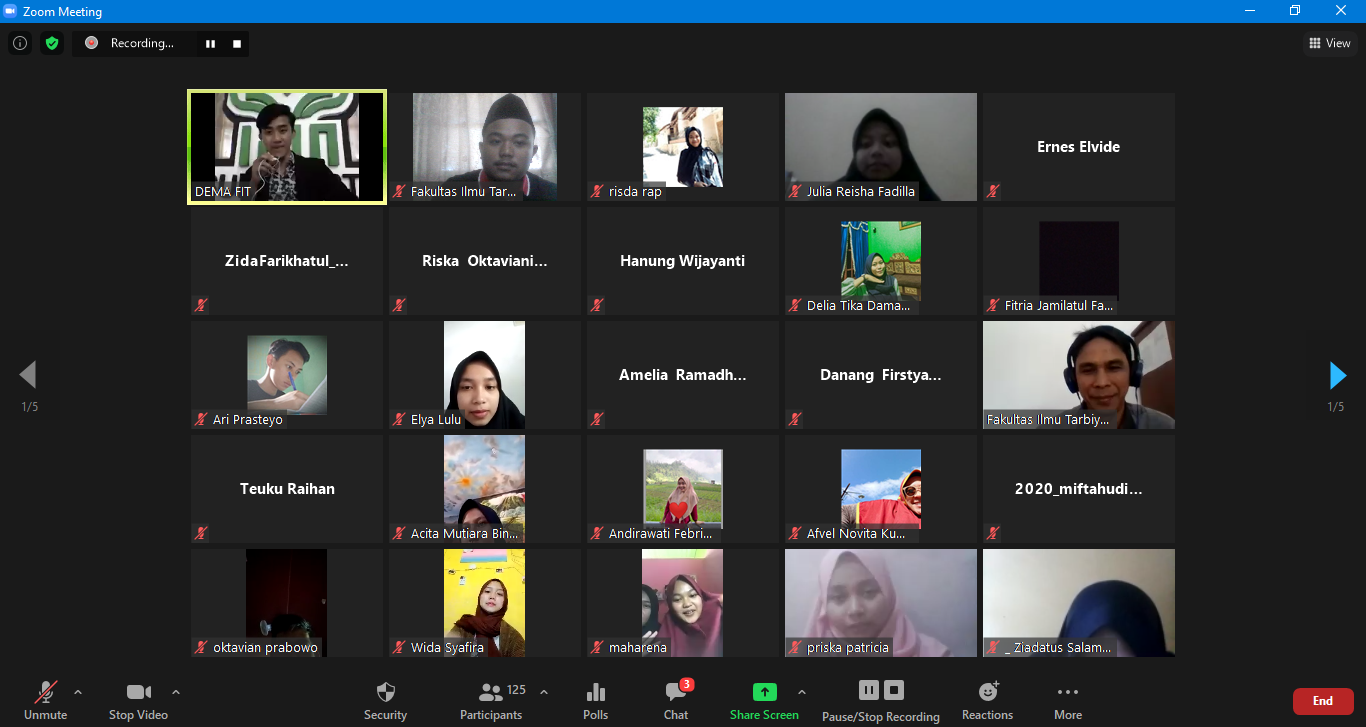Select Elya Lulu video tile

[485, 375]
